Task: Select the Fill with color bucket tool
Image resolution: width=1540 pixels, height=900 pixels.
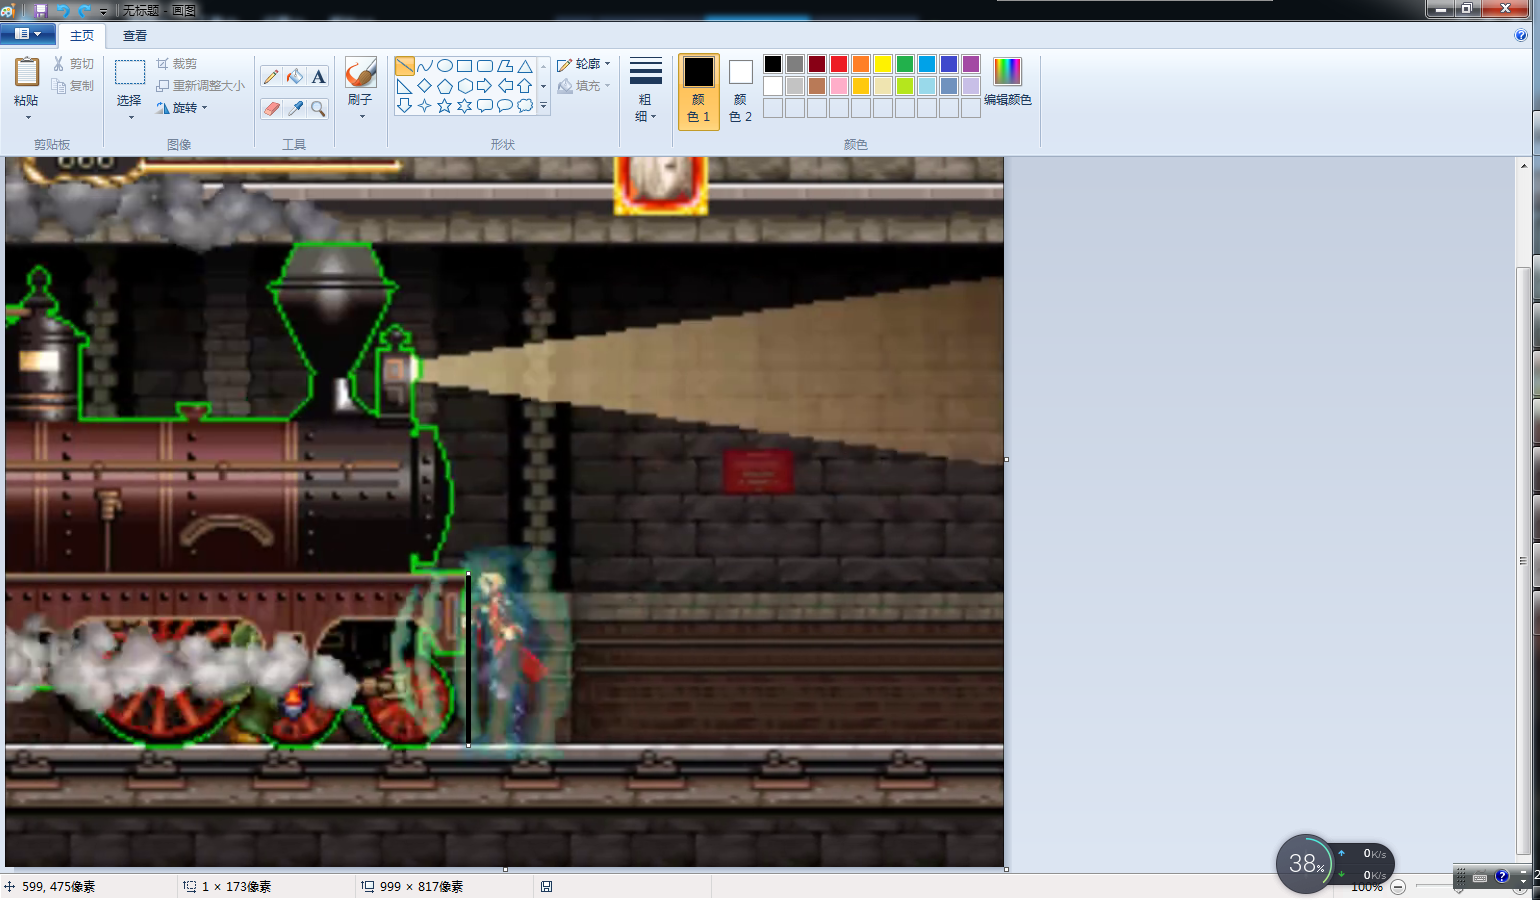Action: click(295, 77)
